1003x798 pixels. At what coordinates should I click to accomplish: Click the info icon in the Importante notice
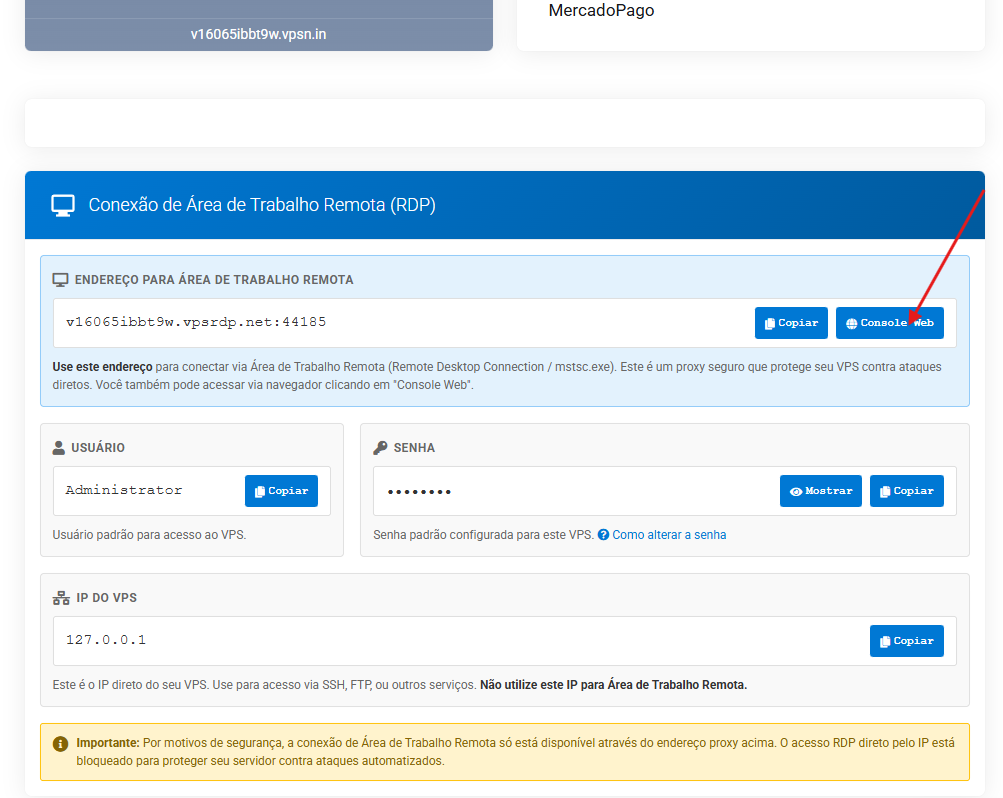(60, 744)
